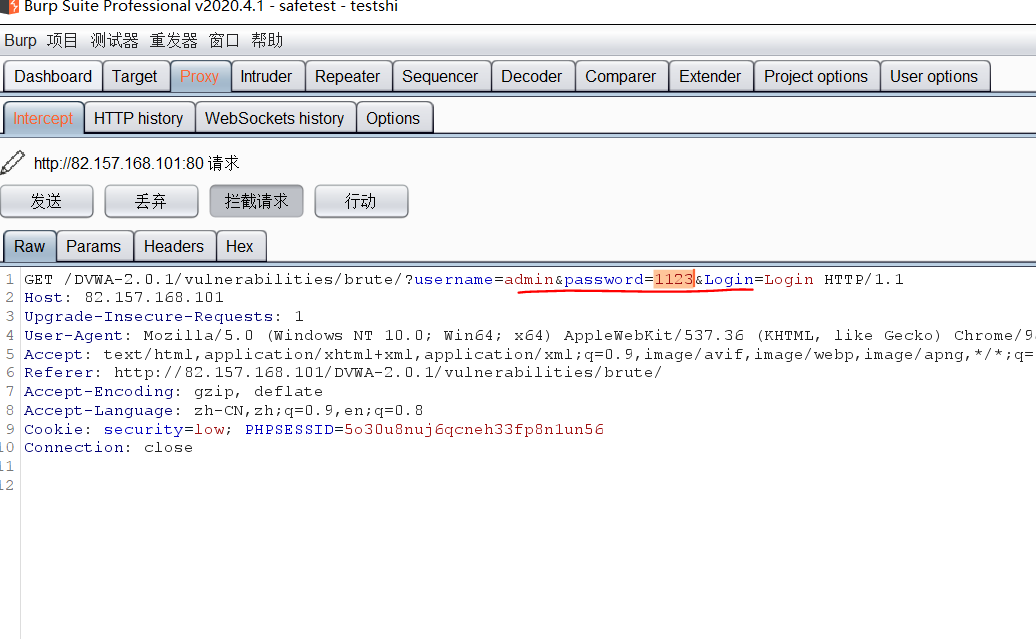Open the 重发器 menu

[173, 41]
